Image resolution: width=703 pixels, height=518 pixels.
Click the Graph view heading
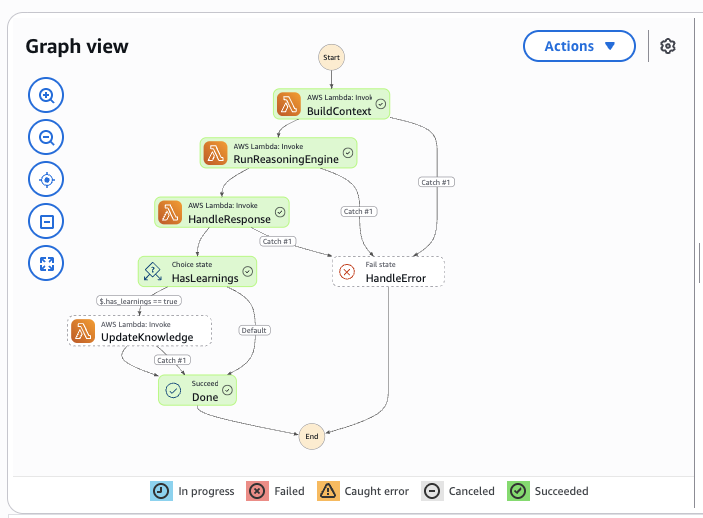[77, 46]
